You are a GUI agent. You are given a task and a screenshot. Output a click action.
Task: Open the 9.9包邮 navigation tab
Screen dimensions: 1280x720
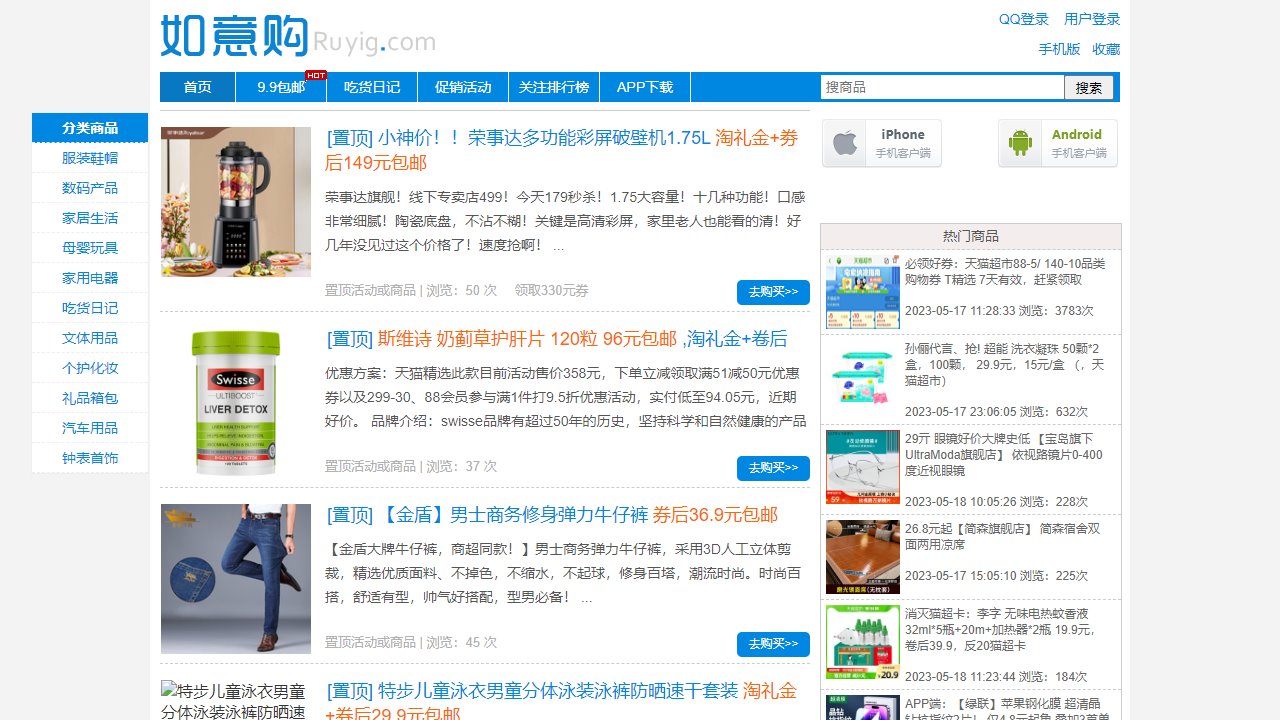click(x=281, y=87)
